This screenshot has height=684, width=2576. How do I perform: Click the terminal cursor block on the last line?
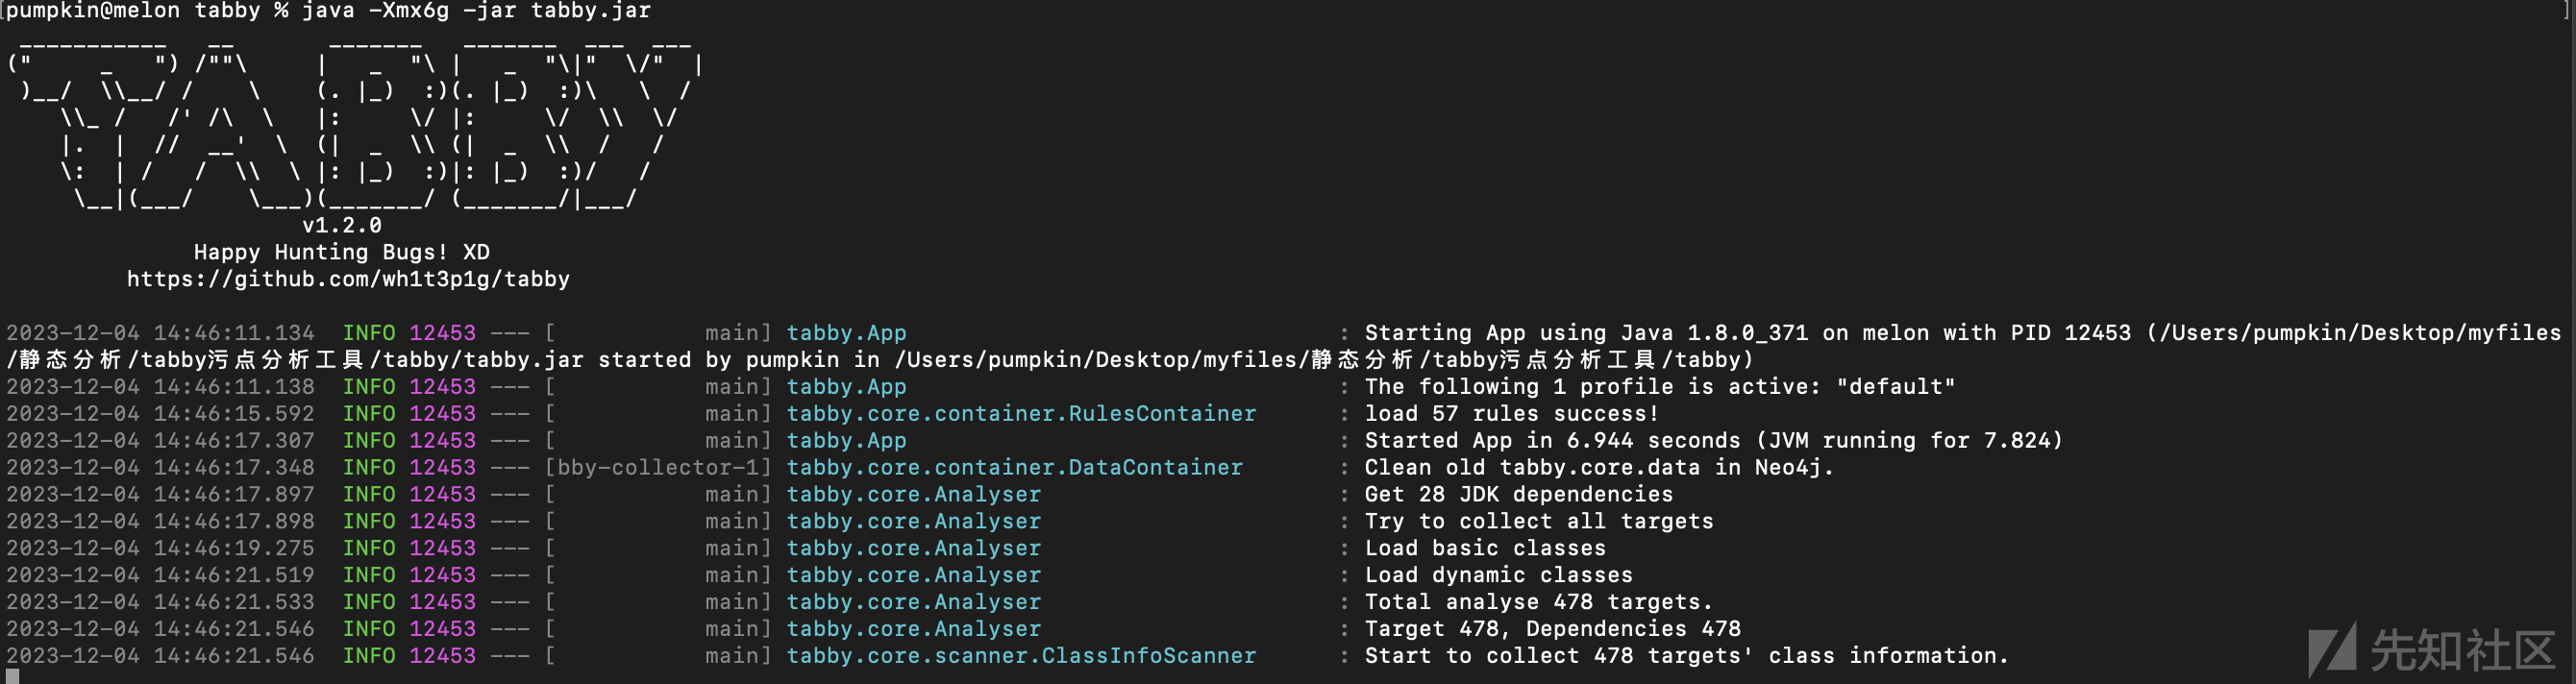[12, 677]
